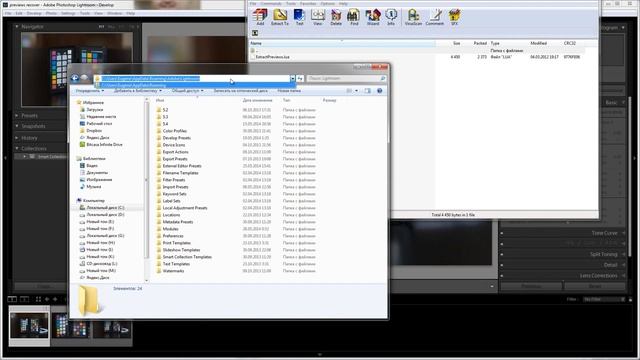Click the Новая папка button in Explorer
640x360 pixels.
(x=289, y=91)
